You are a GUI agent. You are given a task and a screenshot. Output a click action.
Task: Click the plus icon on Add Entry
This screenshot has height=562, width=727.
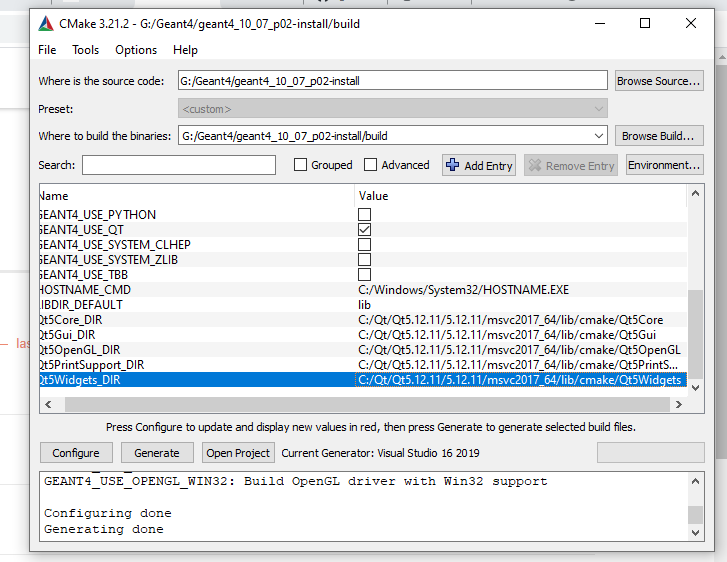(452, 165)
